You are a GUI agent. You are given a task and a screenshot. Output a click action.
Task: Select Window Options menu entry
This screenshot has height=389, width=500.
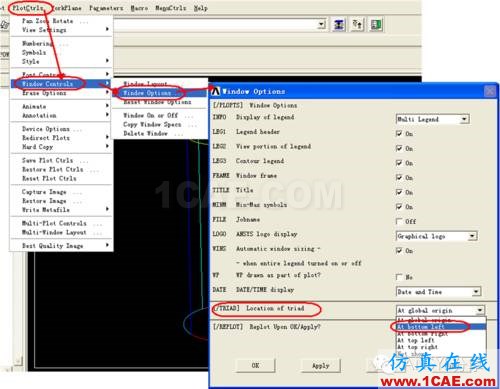pyautogui.click(x=147, y=93)
